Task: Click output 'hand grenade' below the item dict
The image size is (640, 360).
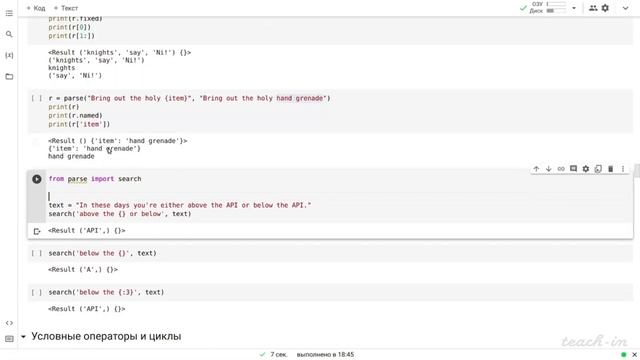Action: (71, 156)
